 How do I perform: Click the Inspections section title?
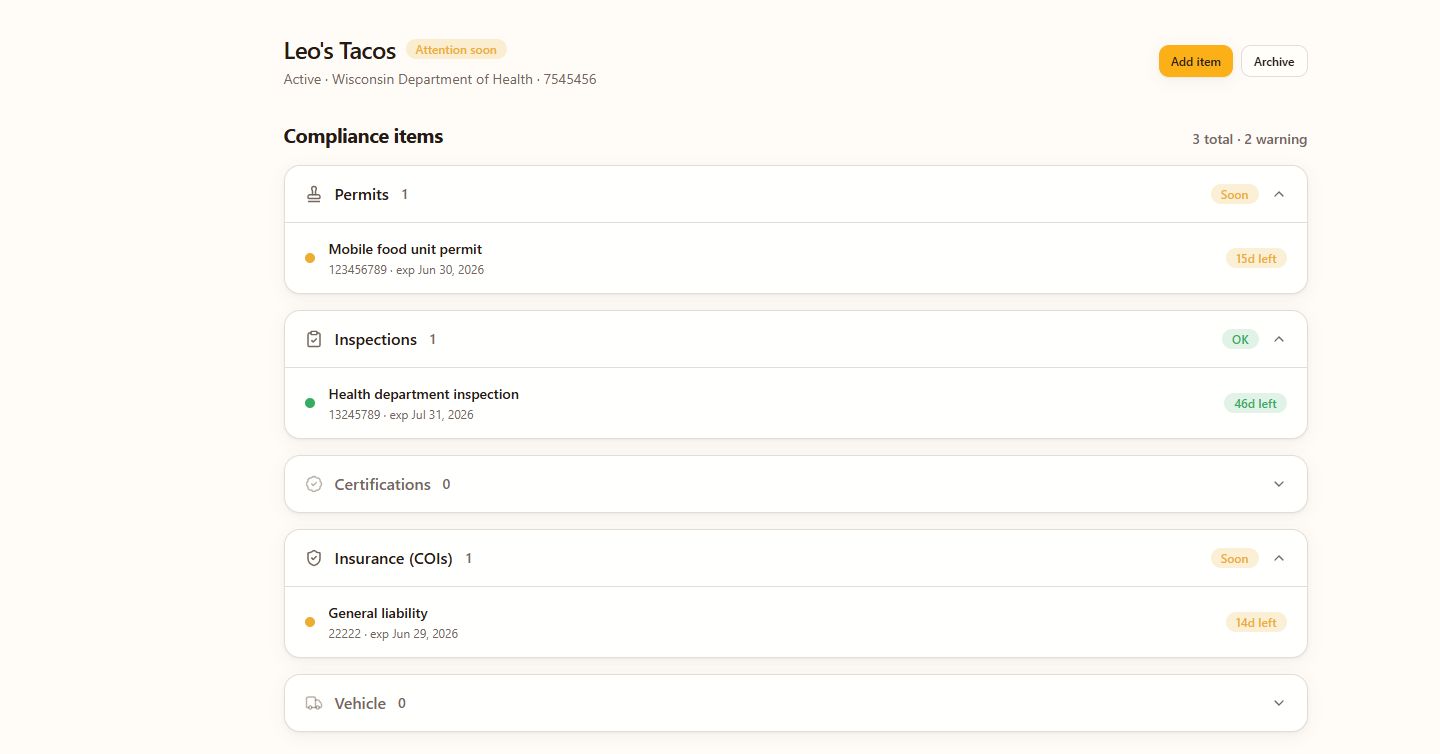click(x=376, y=340)
